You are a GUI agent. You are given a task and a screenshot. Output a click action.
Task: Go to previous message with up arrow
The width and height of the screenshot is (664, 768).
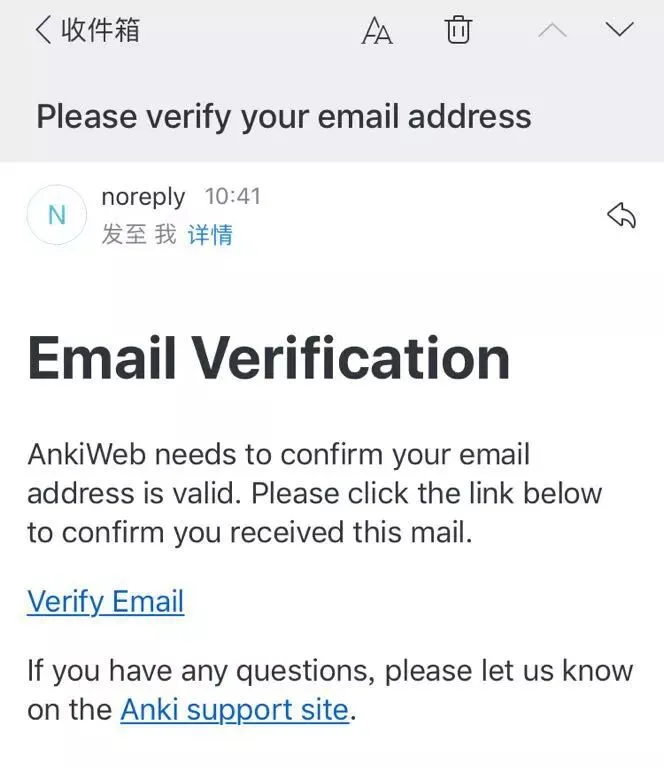[552, 30]
